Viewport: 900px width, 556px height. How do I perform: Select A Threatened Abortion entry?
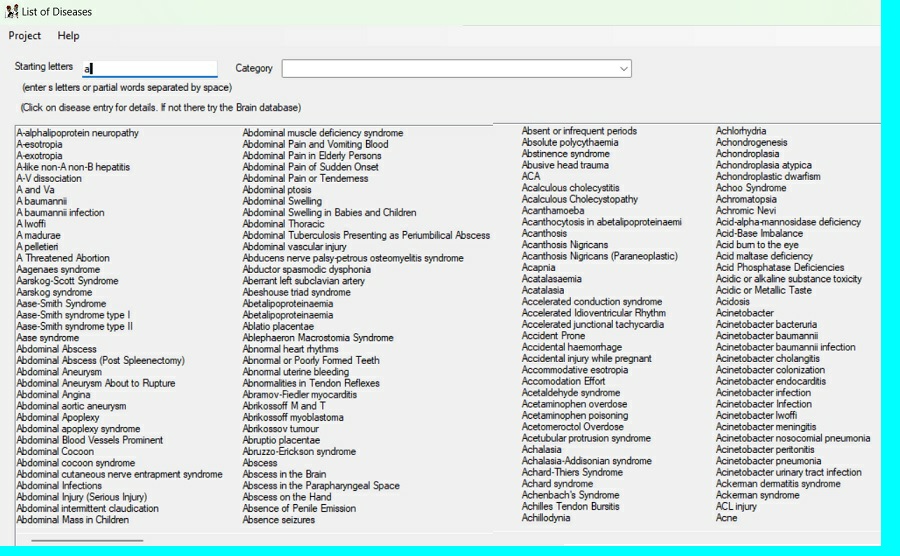point(63,258)
